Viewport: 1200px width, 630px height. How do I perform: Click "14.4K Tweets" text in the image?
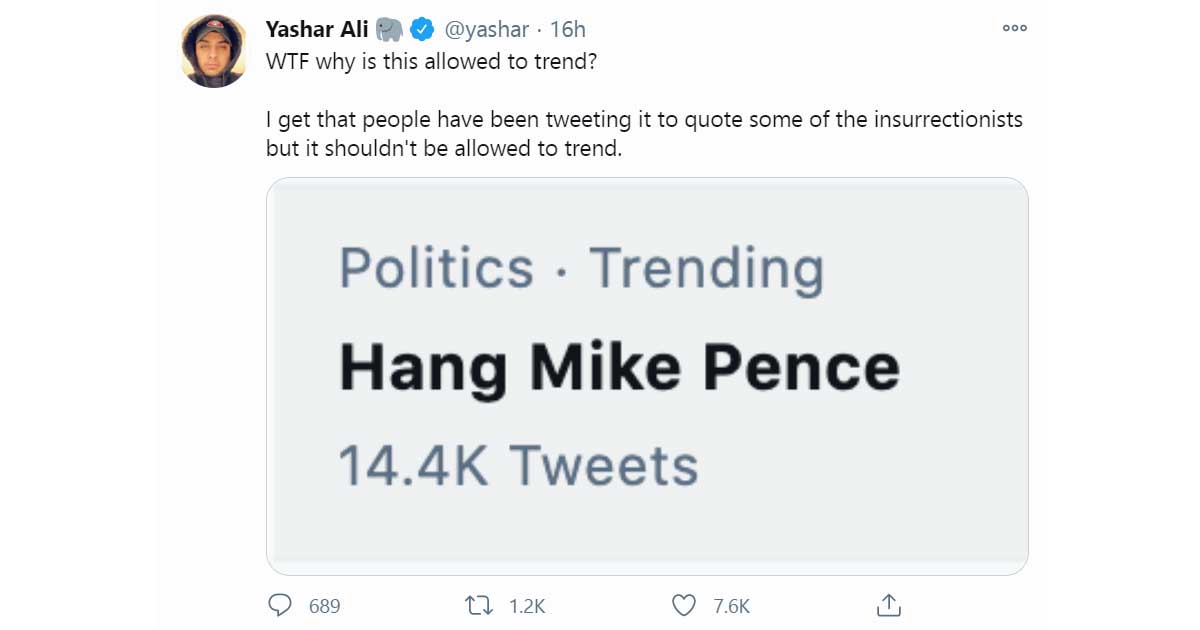point(518,465)
